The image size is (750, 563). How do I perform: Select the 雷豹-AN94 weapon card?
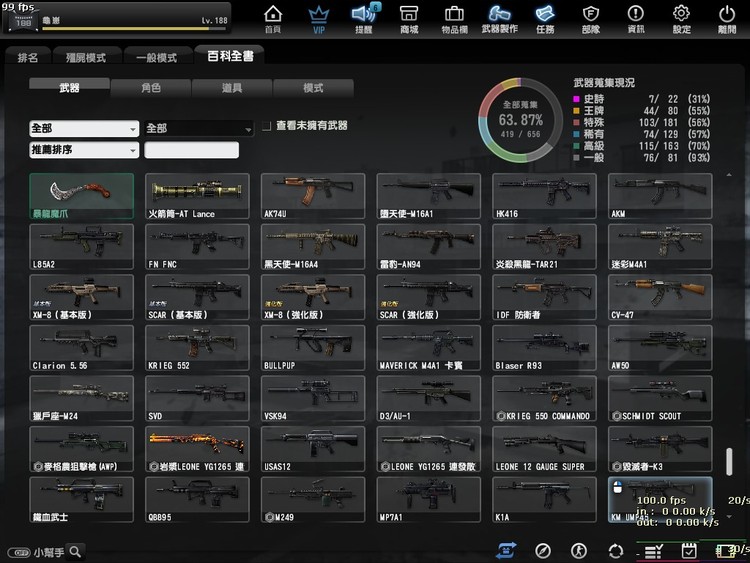pos(429,247)
